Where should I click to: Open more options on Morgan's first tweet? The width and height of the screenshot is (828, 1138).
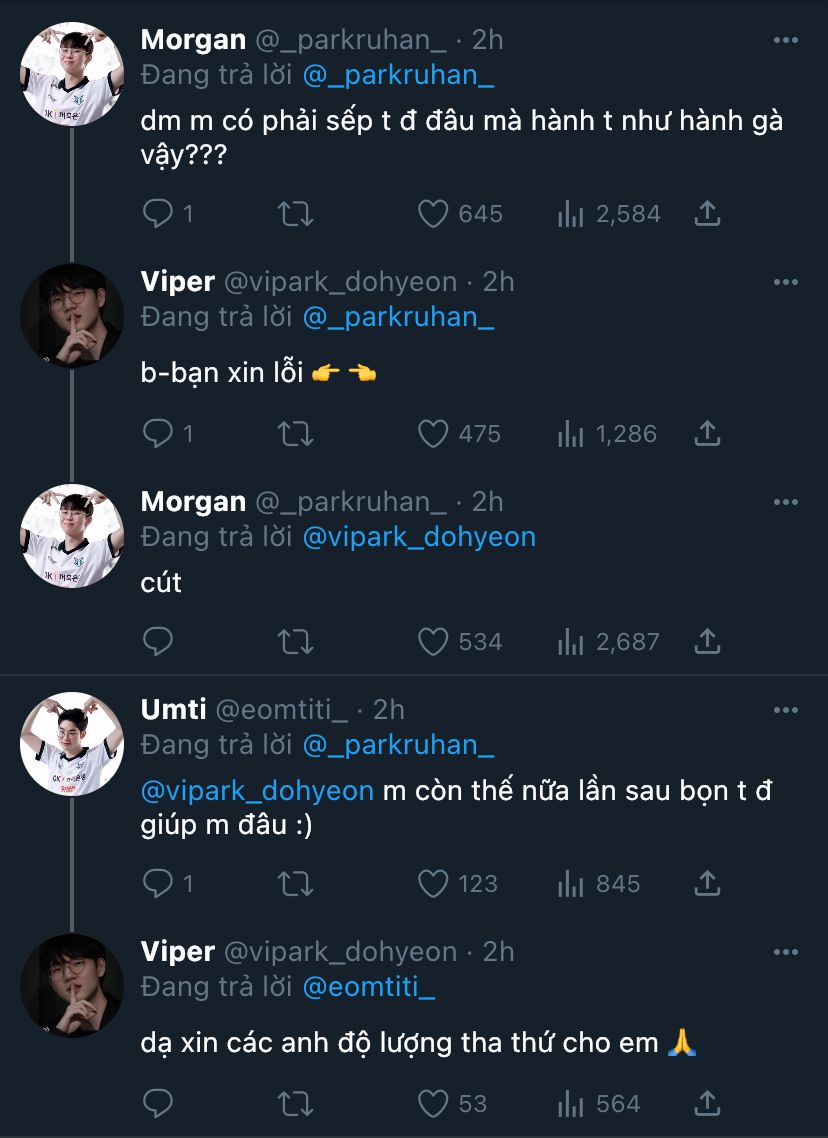786,40
